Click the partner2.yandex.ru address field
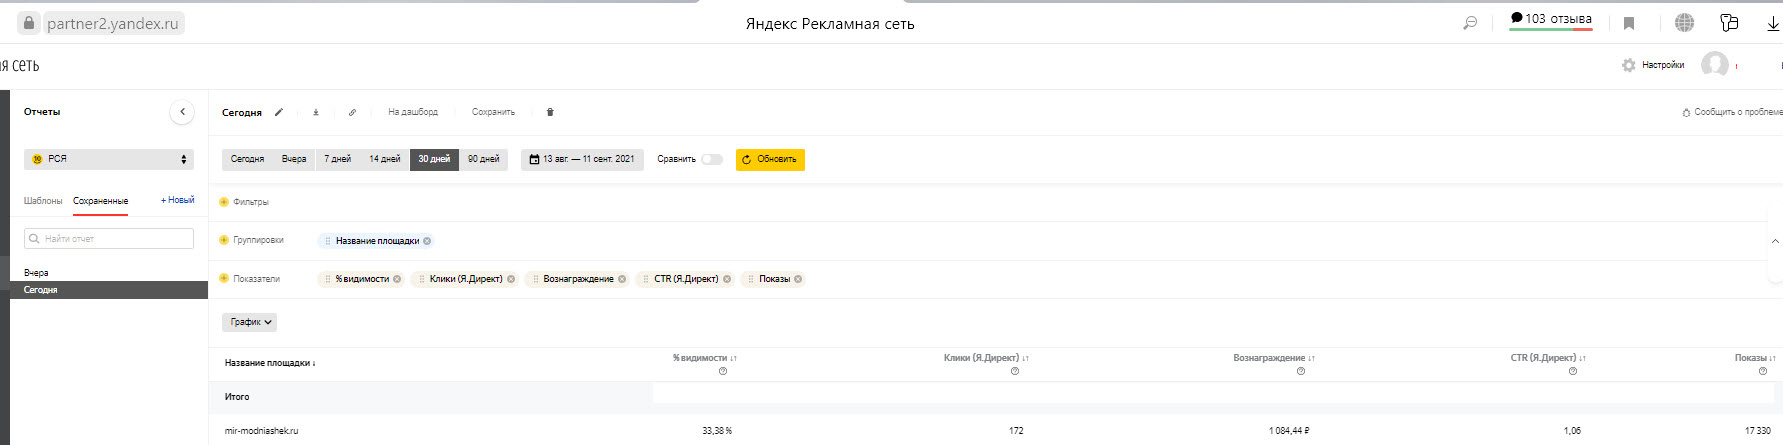The height and width of the screenshot is (445, 1783). tap(113, 23)
